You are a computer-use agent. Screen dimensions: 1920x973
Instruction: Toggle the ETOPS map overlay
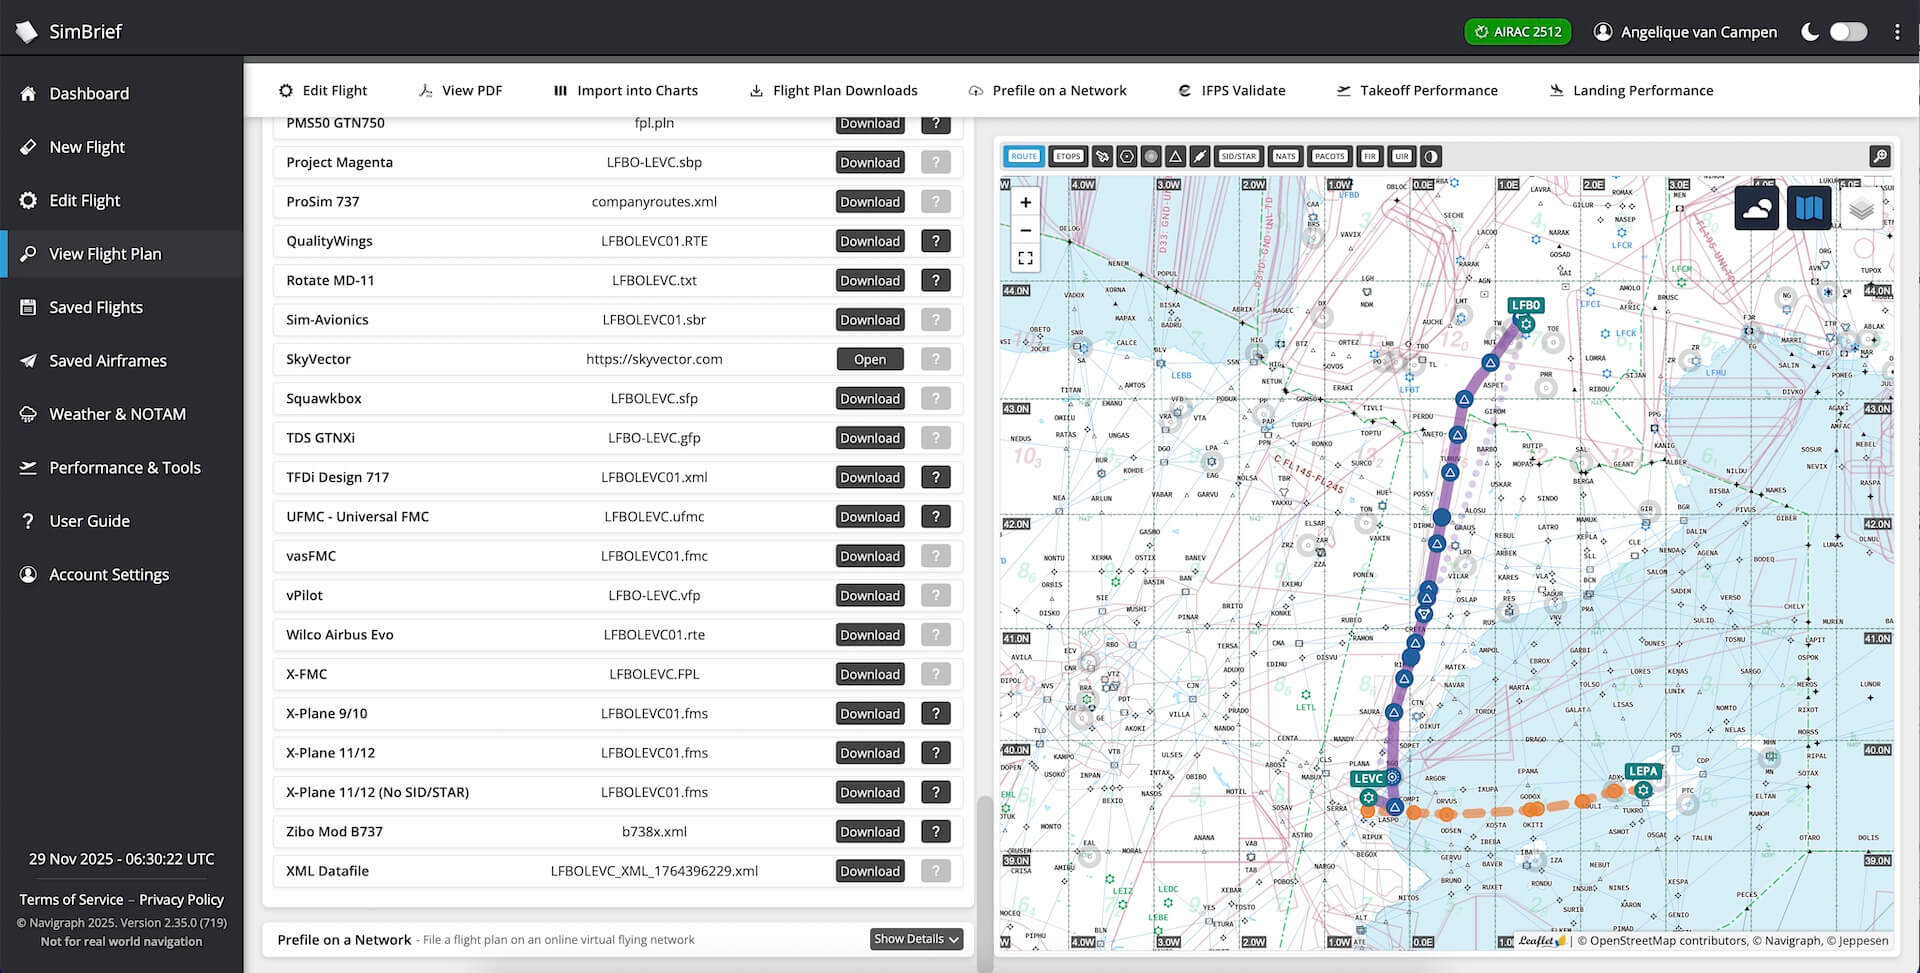click(1068, 156)
